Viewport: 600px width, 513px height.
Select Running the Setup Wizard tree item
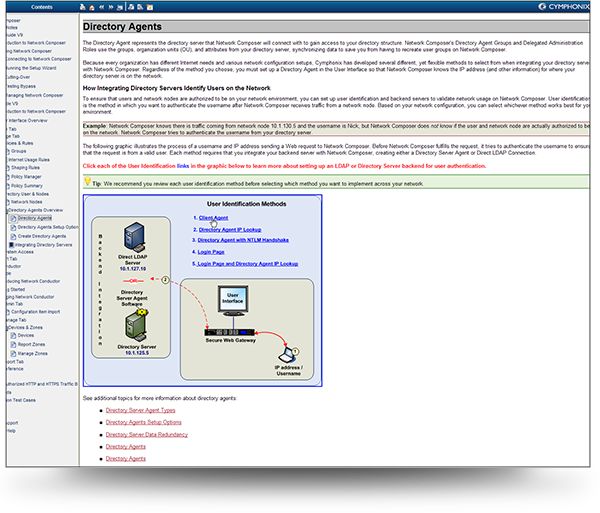[31, 68]
